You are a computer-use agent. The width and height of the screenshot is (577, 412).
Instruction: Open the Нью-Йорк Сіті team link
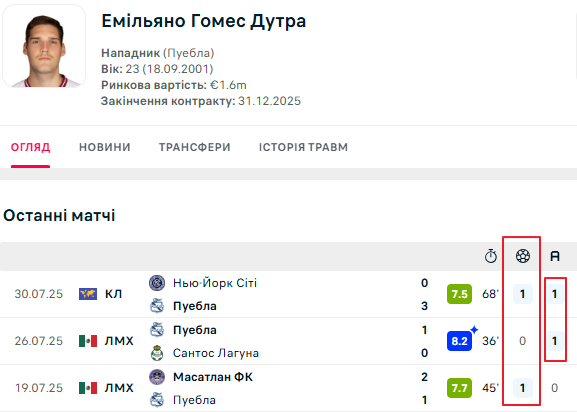pos(215,283)
